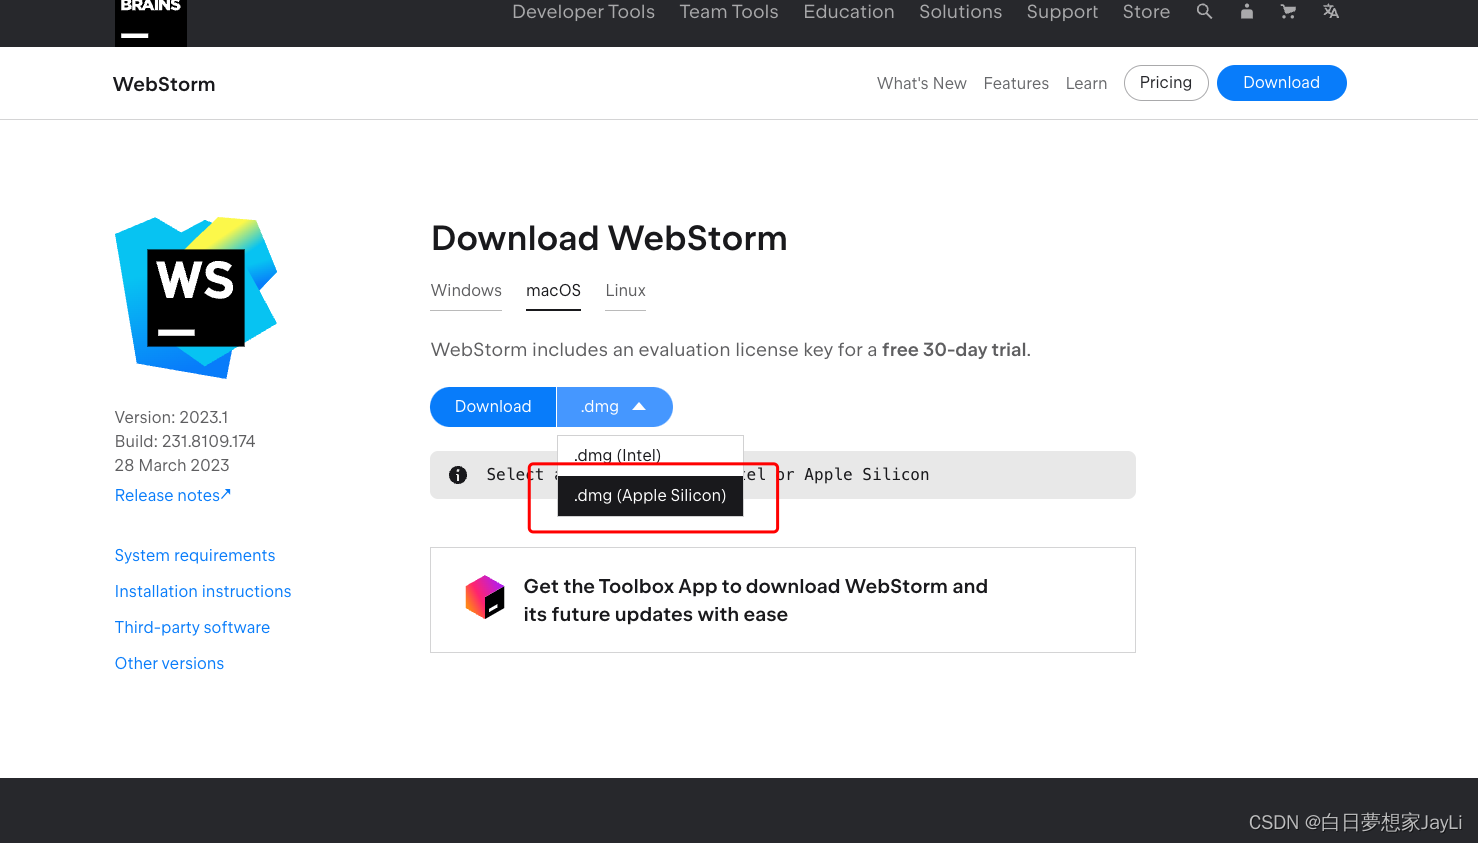Click WebStorm product title

[x=164, y=84]
